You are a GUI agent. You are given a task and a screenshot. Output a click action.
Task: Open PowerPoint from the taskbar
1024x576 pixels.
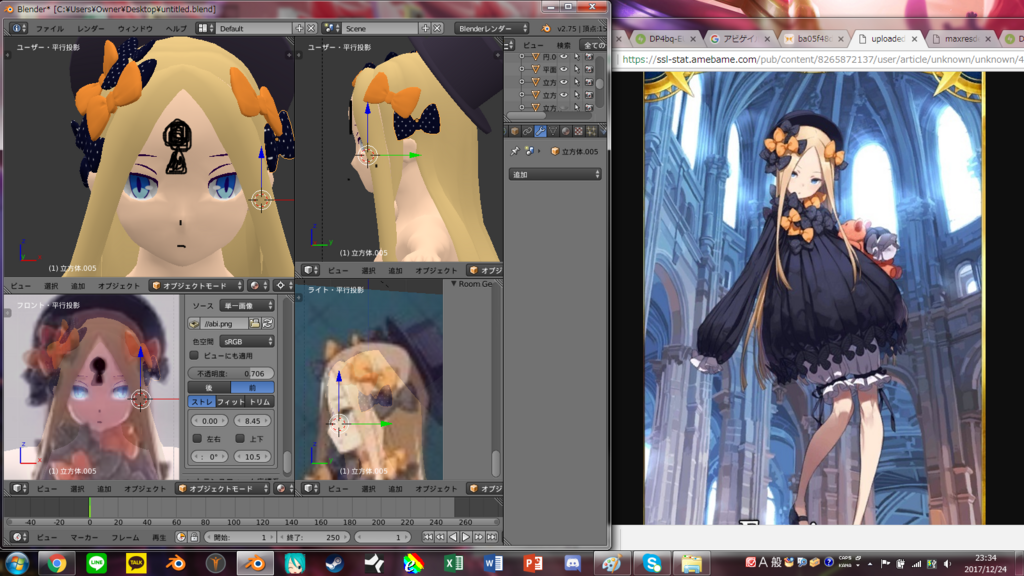coord(533,563)
